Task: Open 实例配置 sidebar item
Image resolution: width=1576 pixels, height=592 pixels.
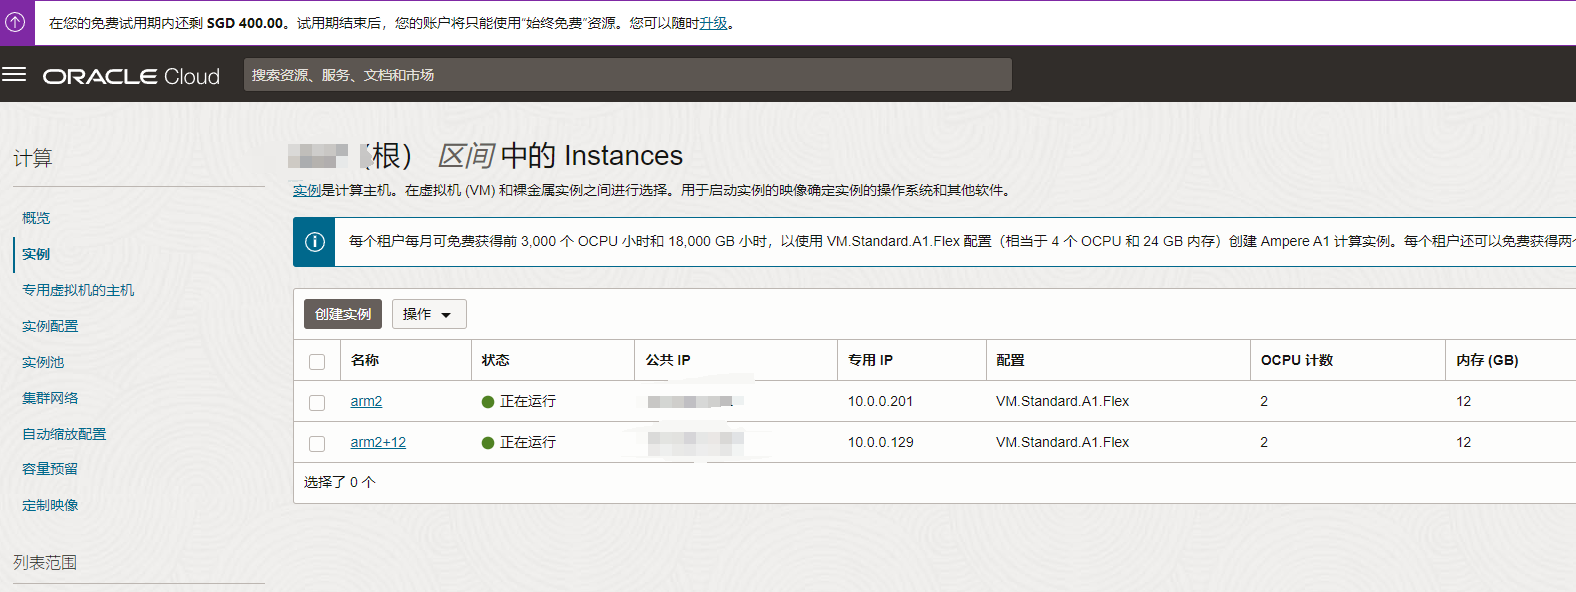Action: coord(50,326)
